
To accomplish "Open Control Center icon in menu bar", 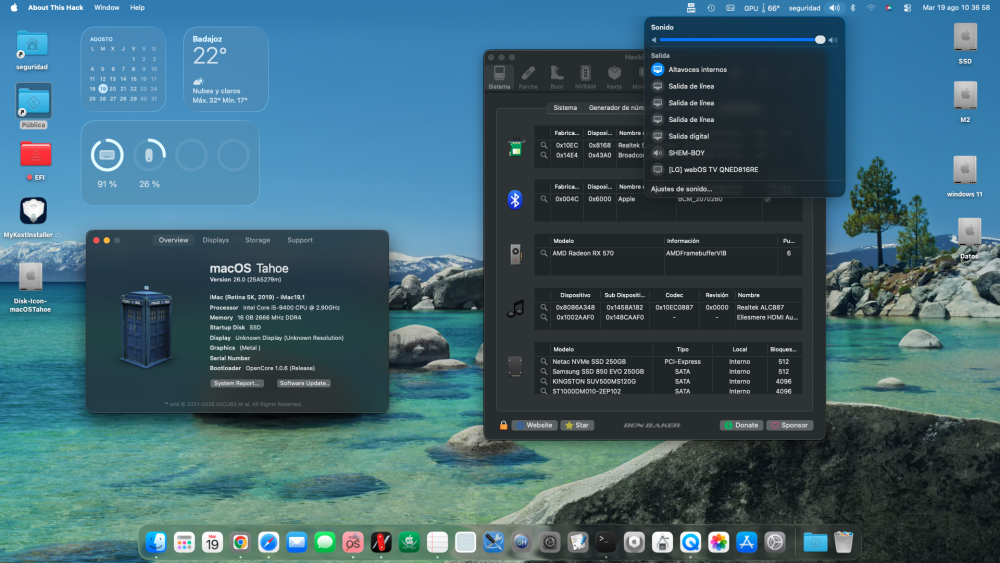I will coord(907,8).
